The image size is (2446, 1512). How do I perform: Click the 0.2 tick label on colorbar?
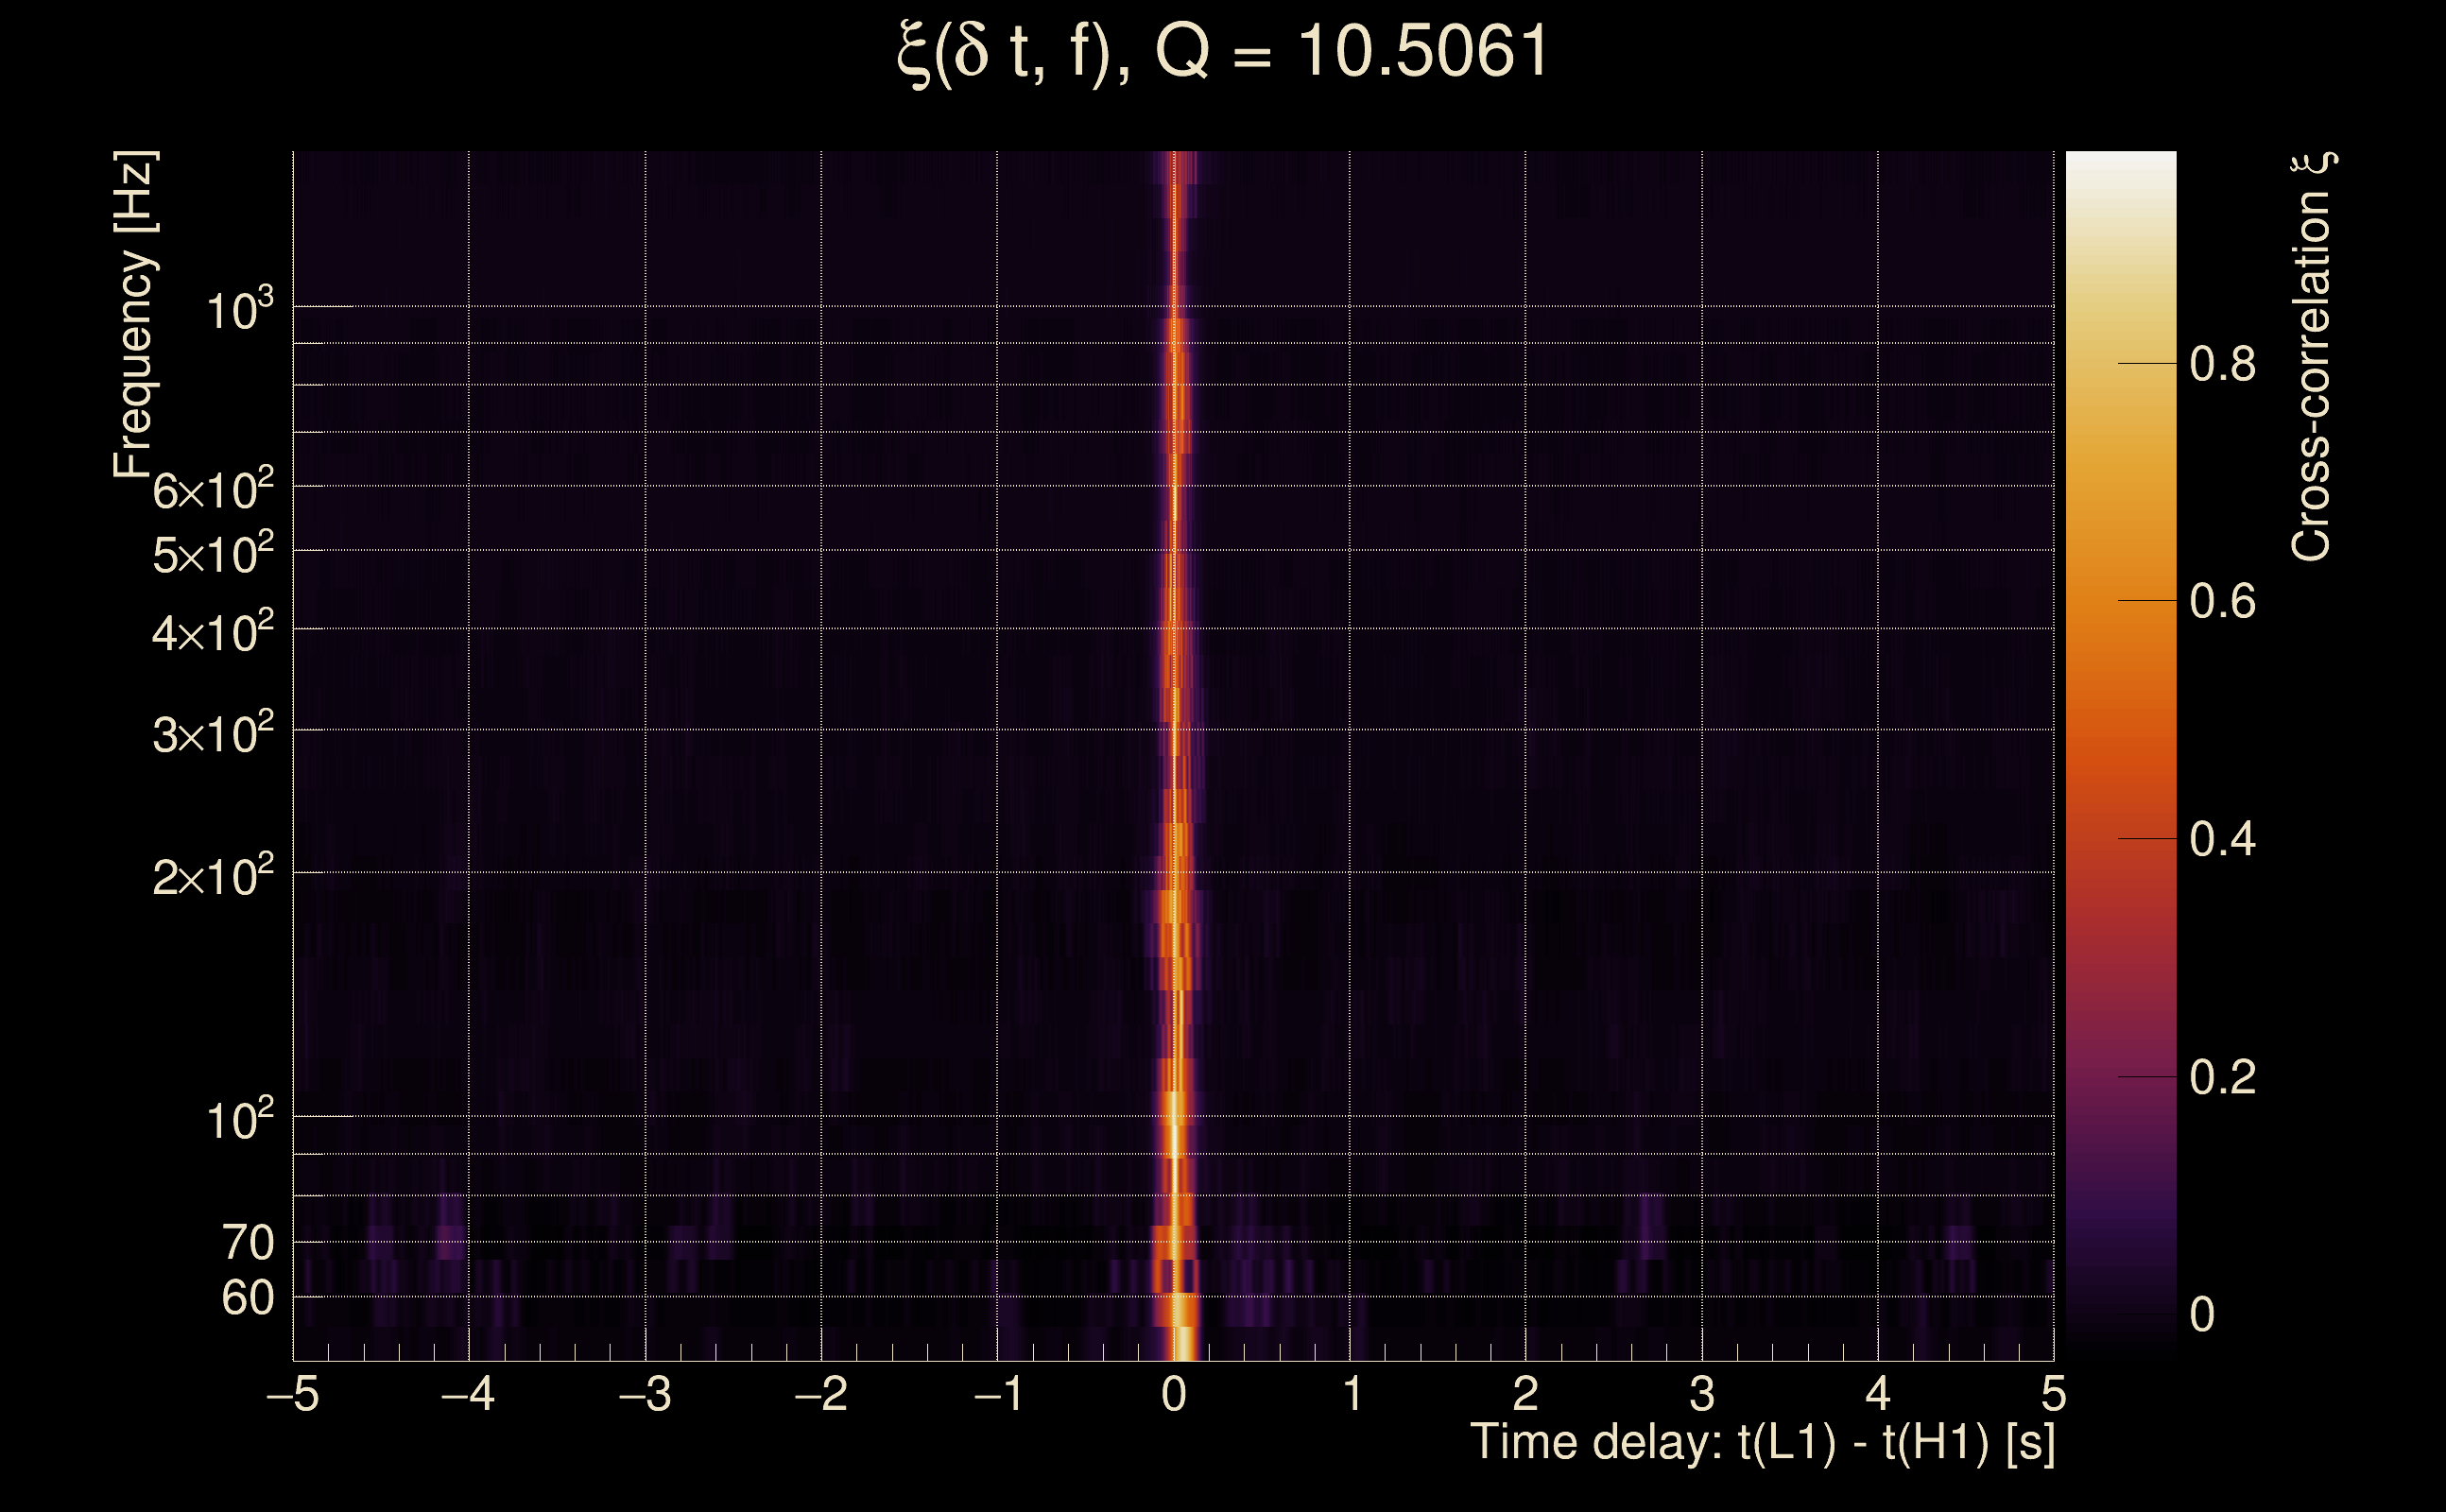pos(2222,1077)
